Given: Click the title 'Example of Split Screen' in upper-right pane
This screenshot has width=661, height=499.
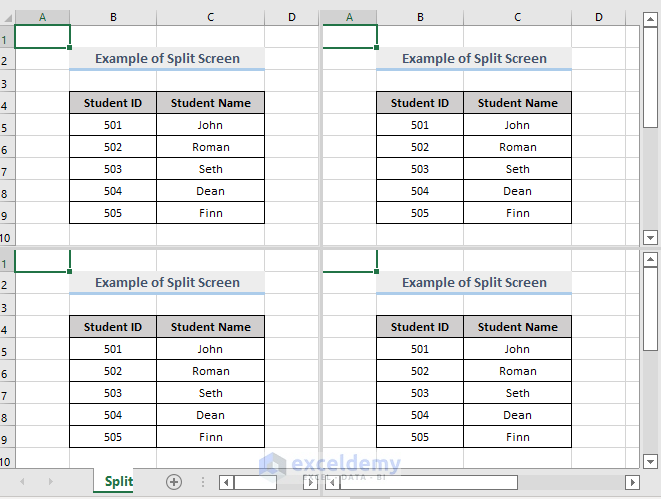Looking at the screenshot, I should click(474, 59).
